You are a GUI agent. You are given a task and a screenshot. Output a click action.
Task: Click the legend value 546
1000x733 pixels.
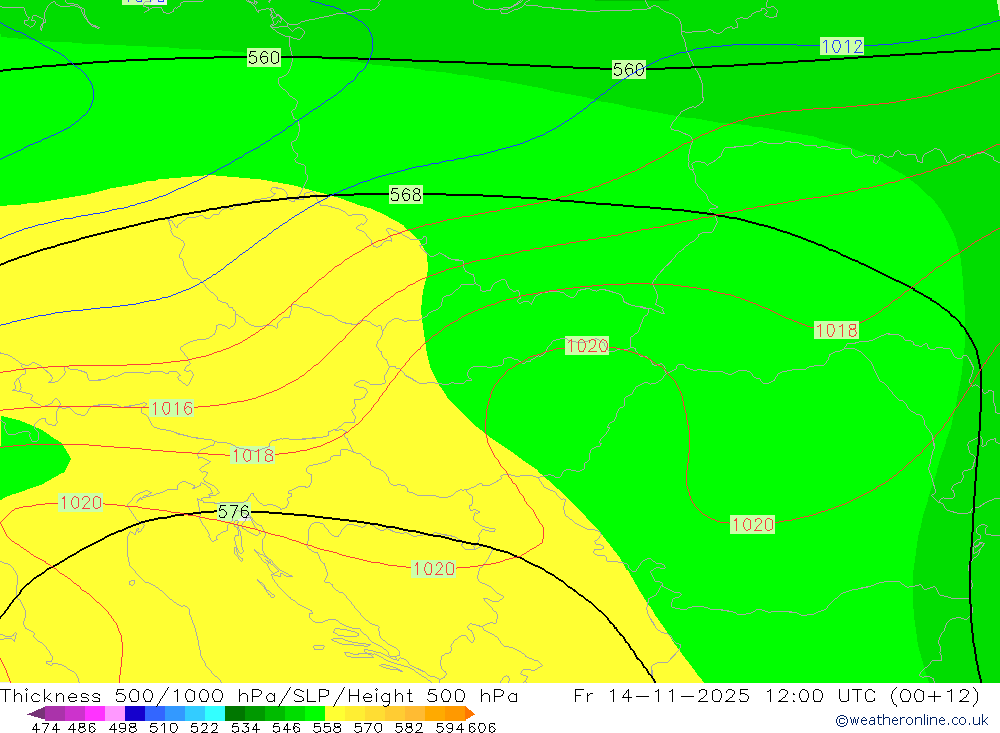coord(286,728)
